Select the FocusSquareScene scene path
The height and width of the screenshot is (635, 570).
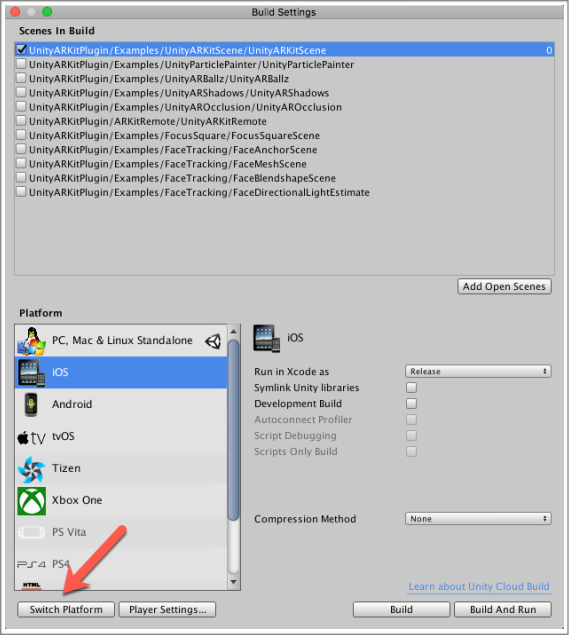click(x=174, y=135)
